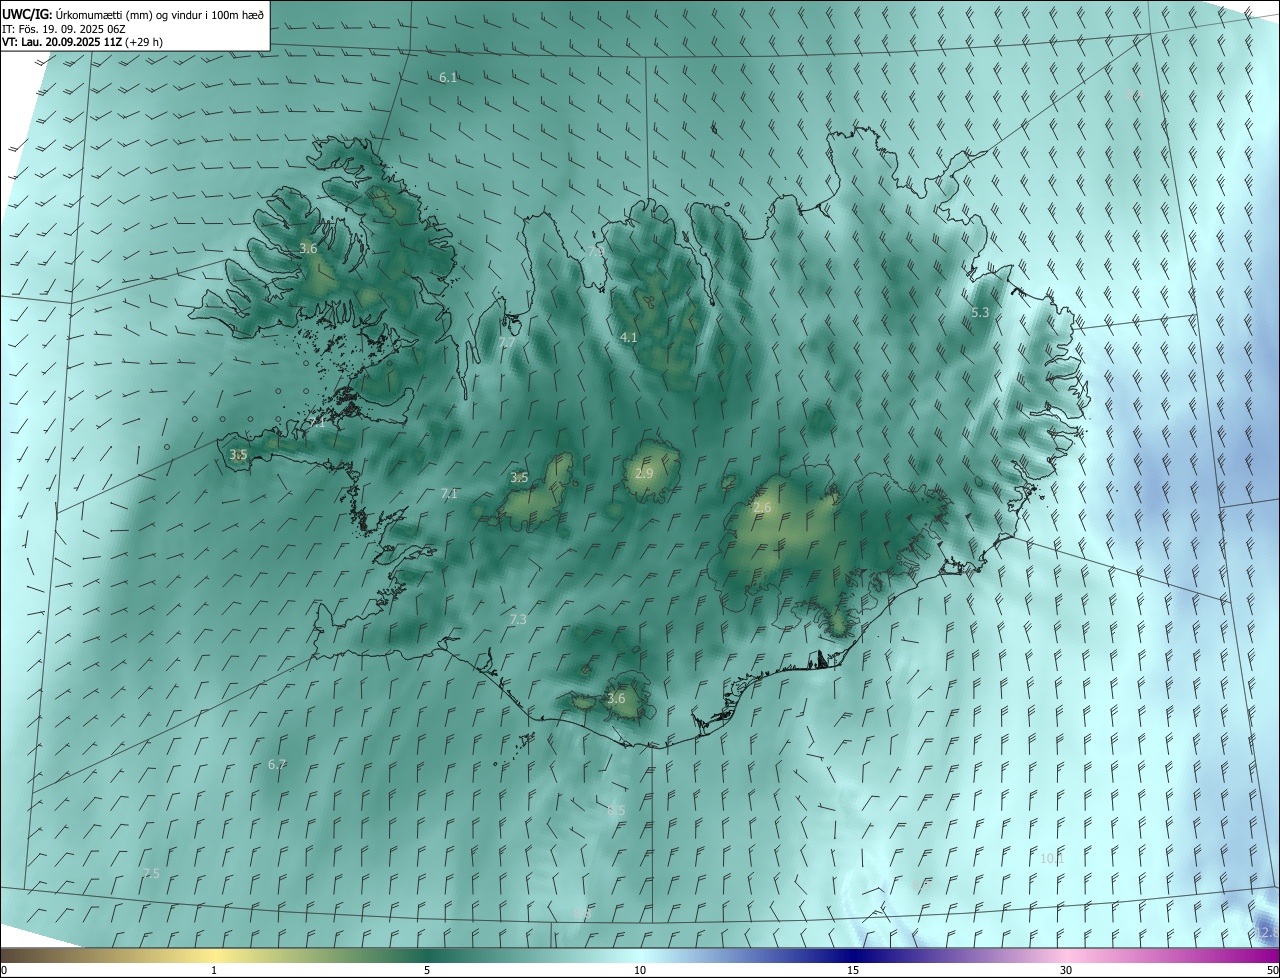The height and width of the screenshot is (978, 1280).
Task: Click the 2.9 value on Hofsjökull ice cap
Action: [x=644, y=473]
